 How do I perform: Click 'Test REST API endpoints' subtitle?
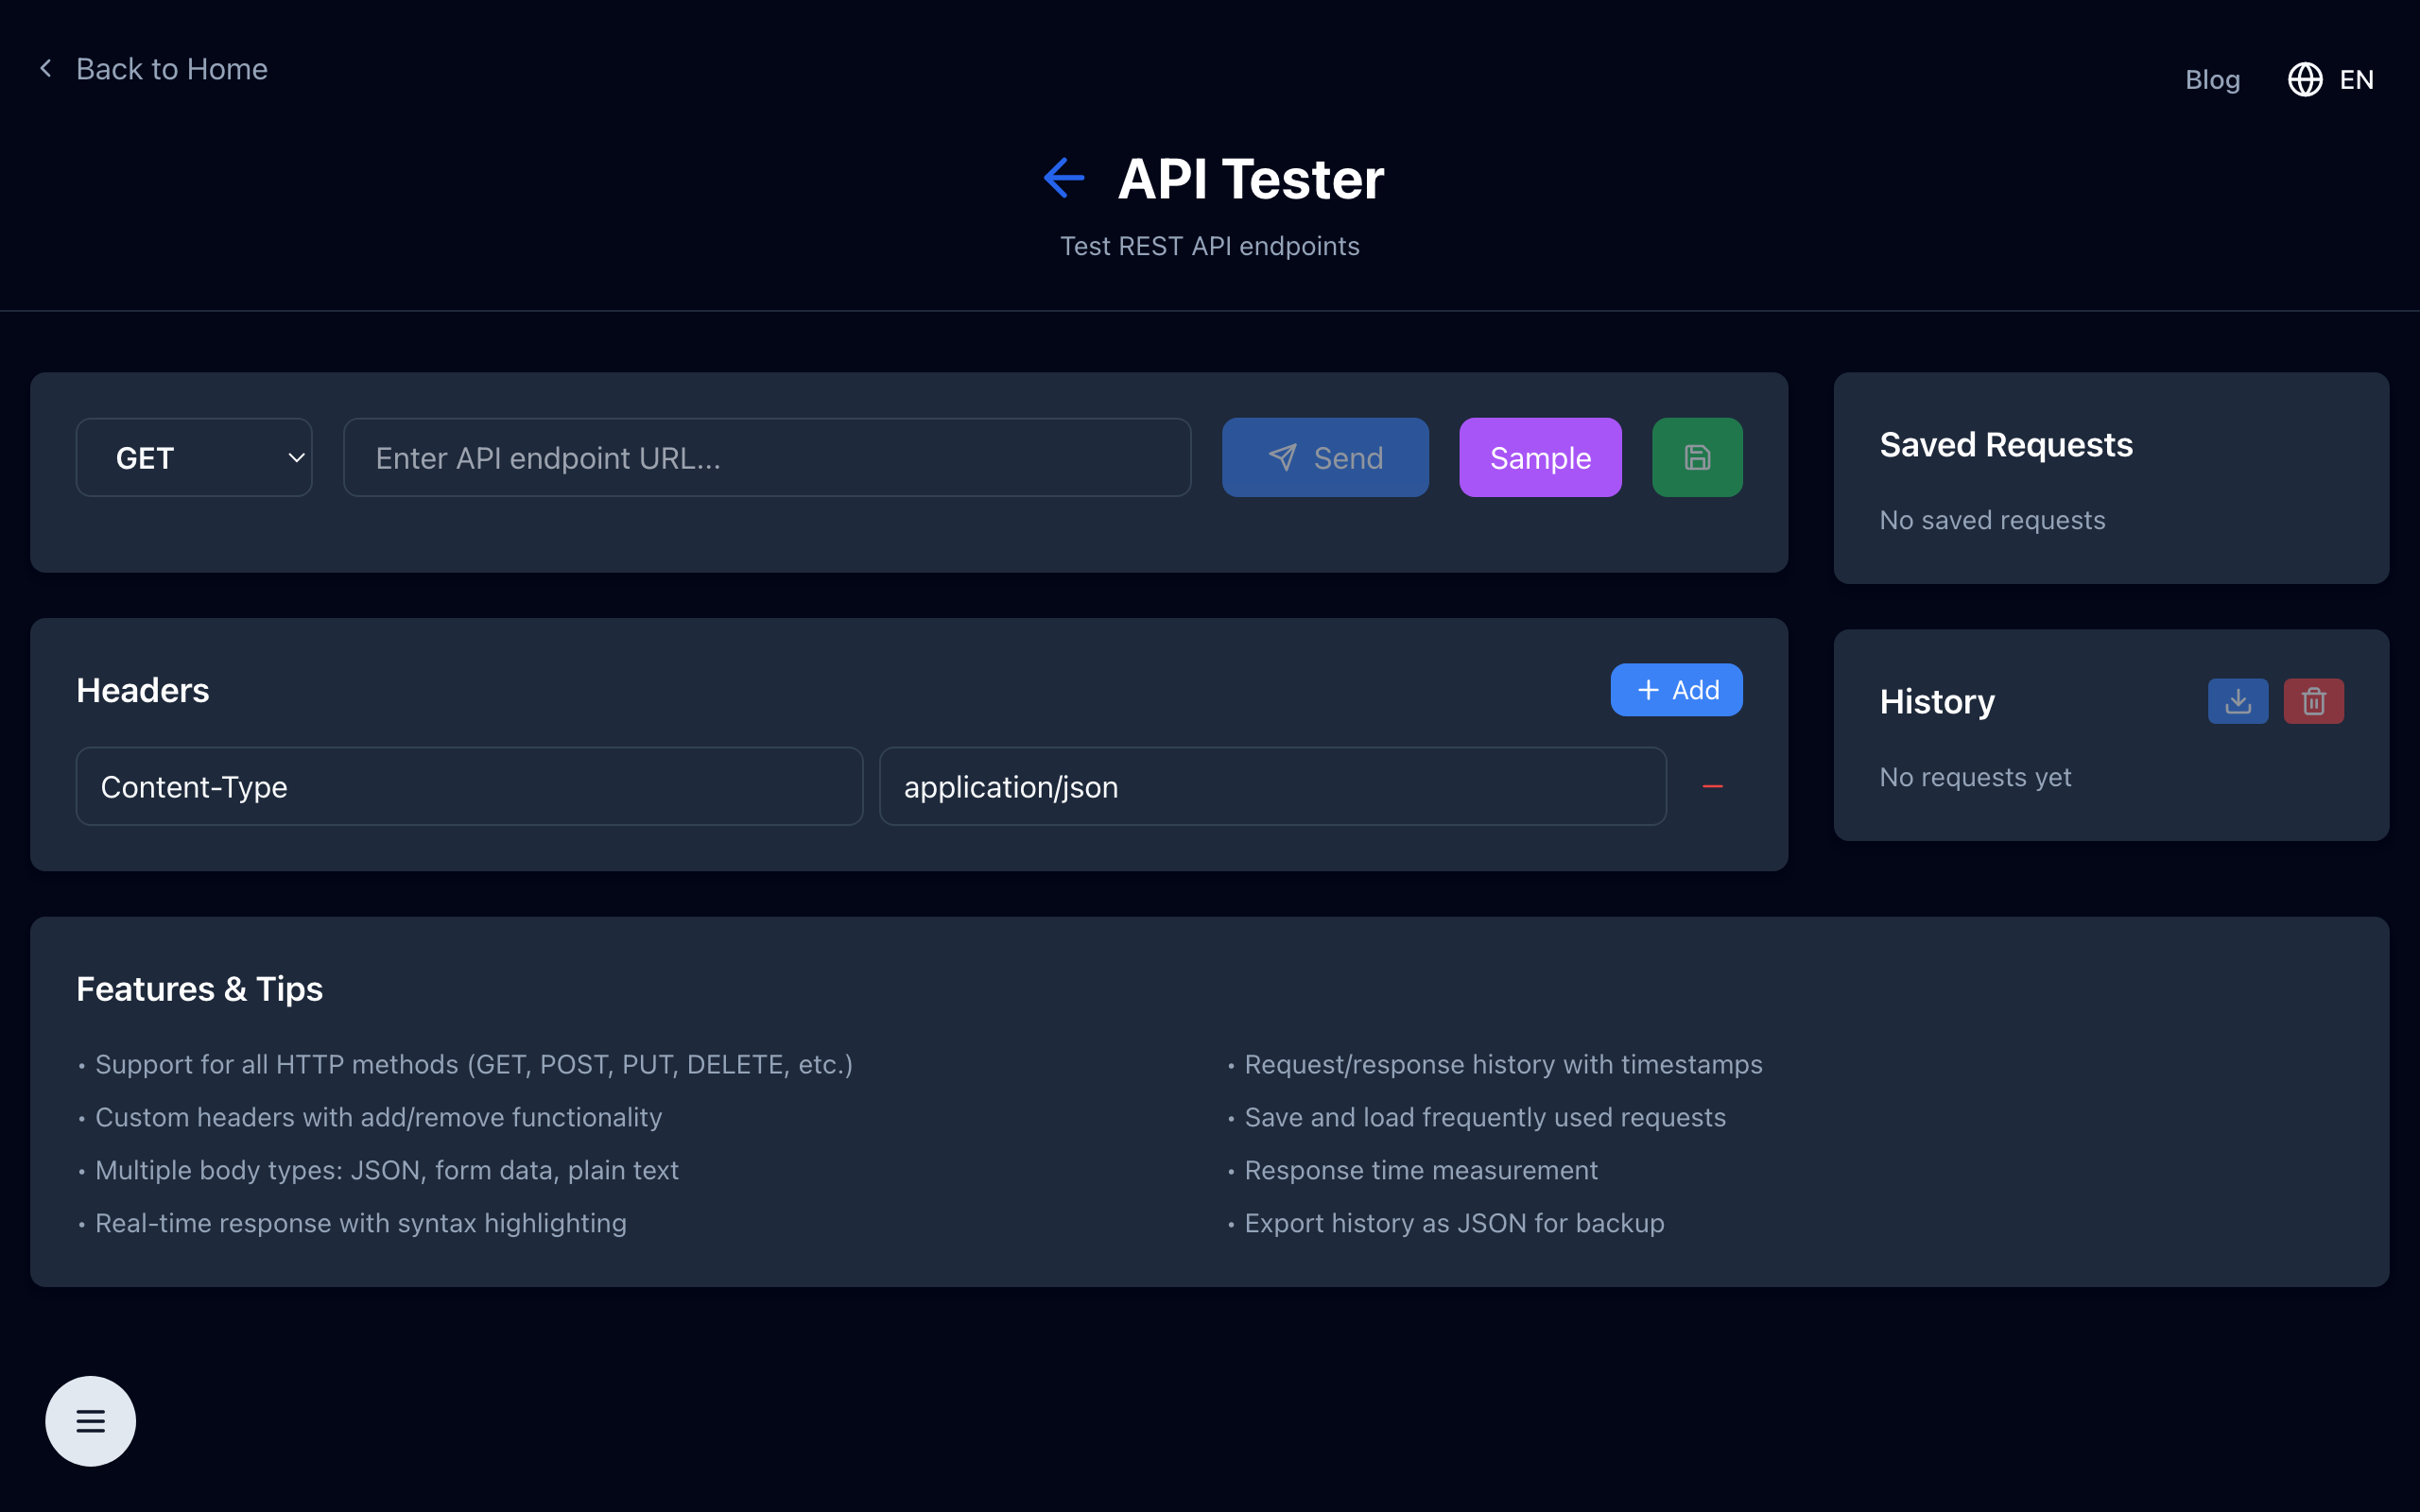(1210, 246)
